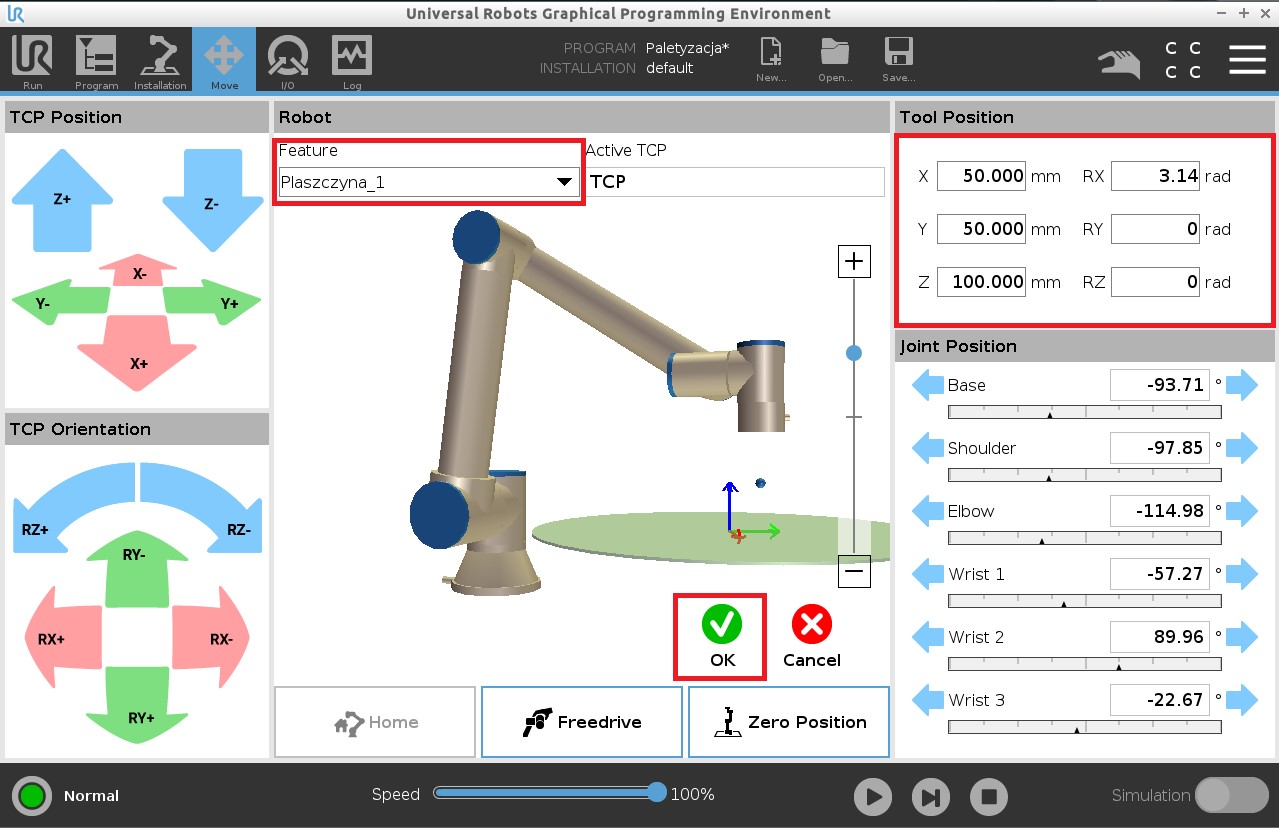Select the Move tab
1279x828 pixels.
pos(224,60)
